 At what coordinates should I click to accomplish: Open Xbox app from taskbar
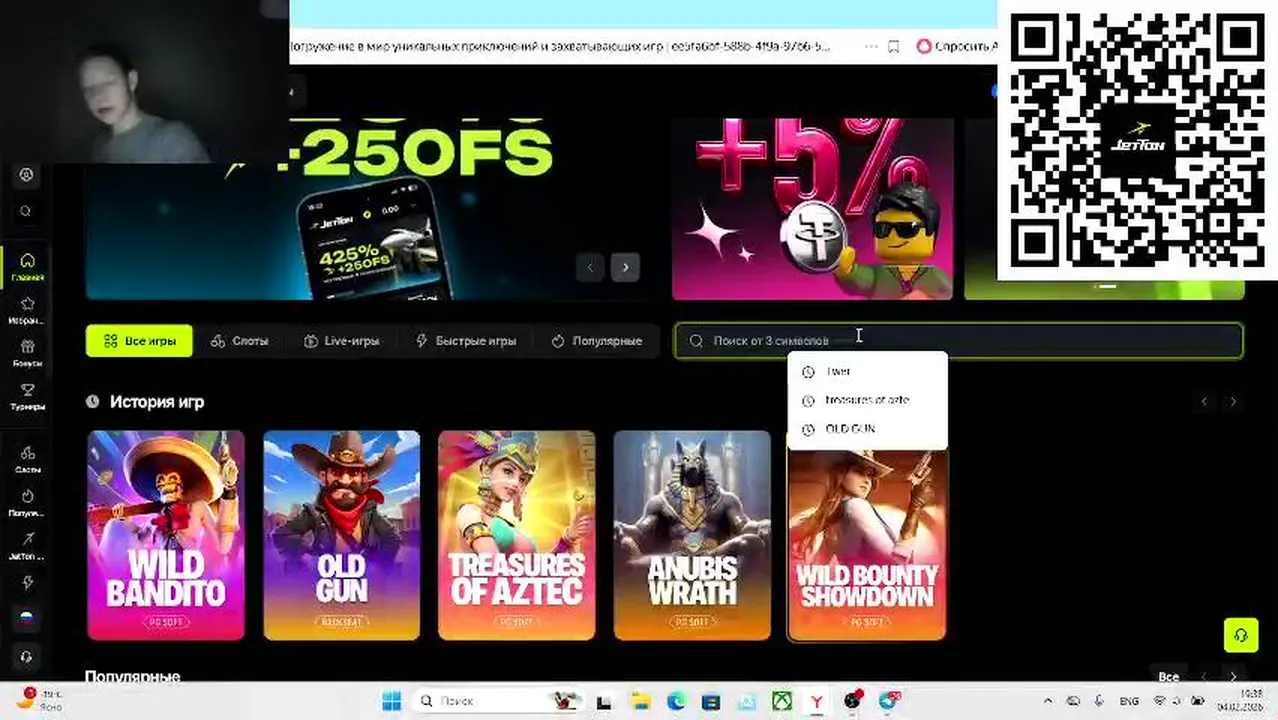782,701
